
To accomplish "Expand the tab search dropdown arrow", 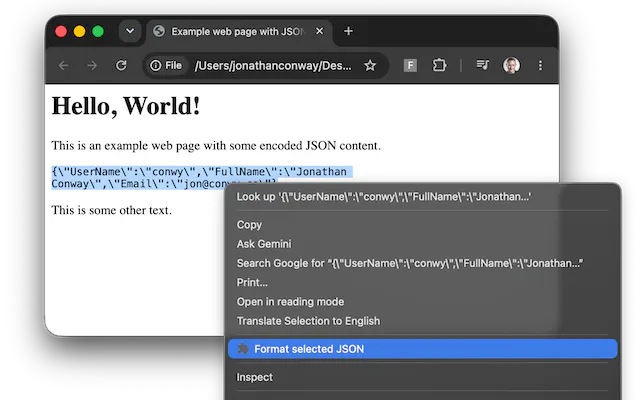I will click(130, 31).
